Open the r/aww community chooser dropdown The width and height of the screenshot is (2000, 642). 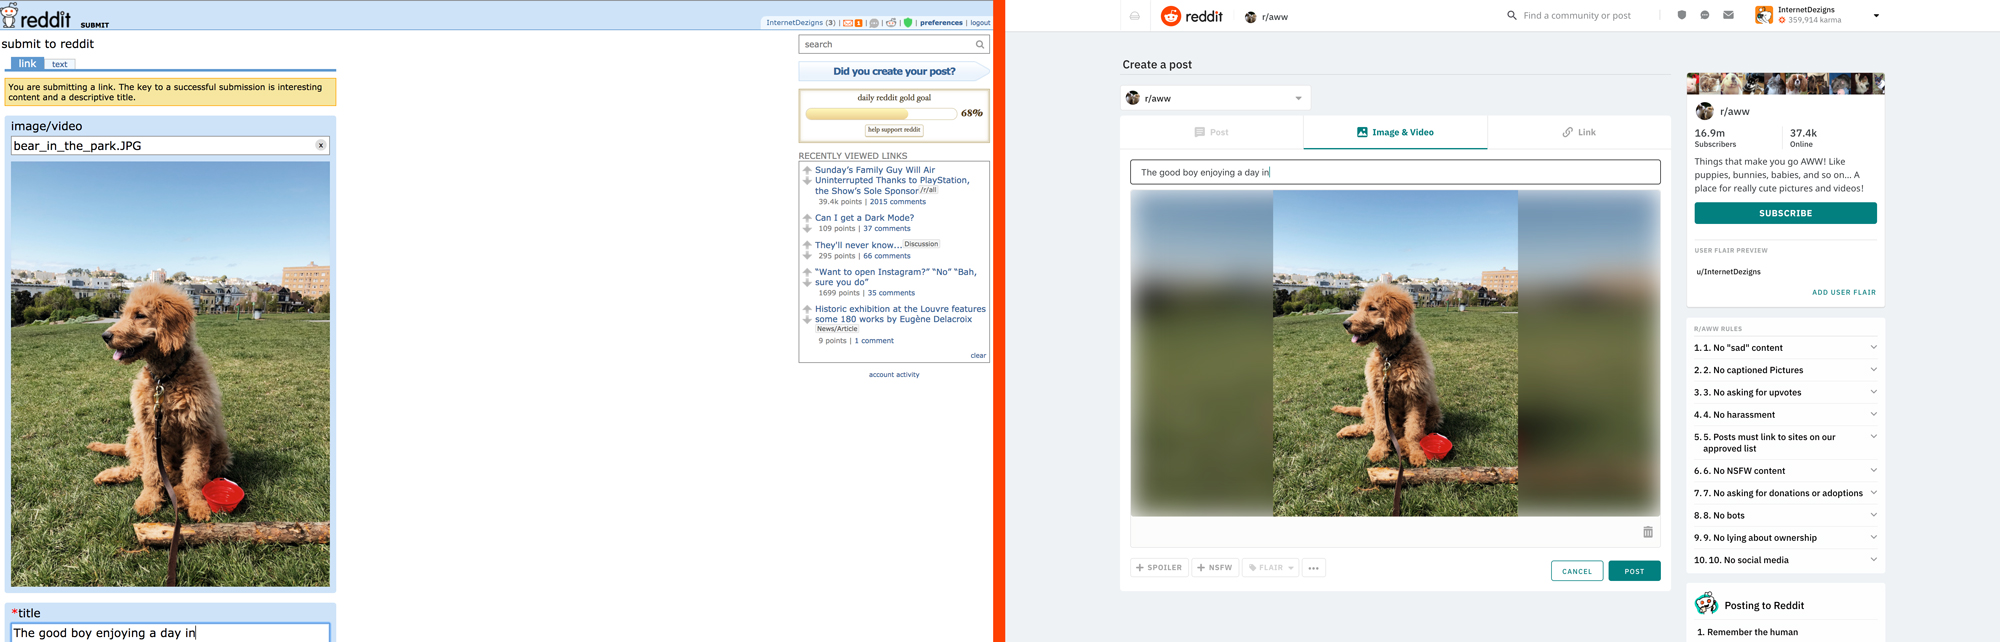(x=1216, y=98)
